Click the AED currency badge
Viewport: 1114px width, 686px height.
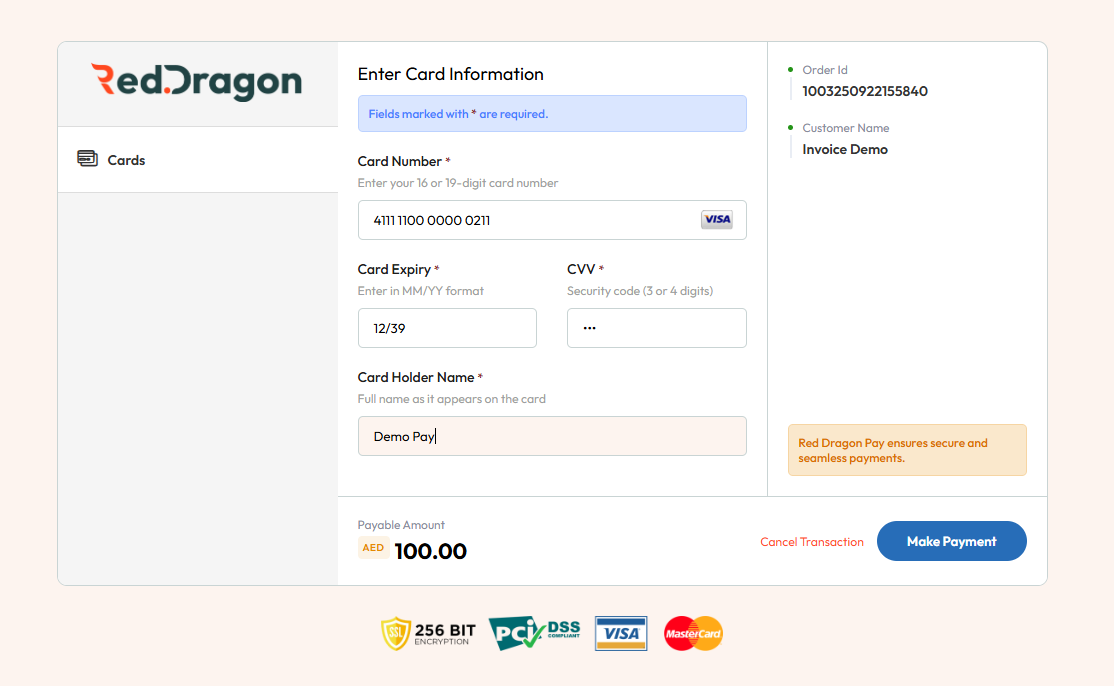373,548
